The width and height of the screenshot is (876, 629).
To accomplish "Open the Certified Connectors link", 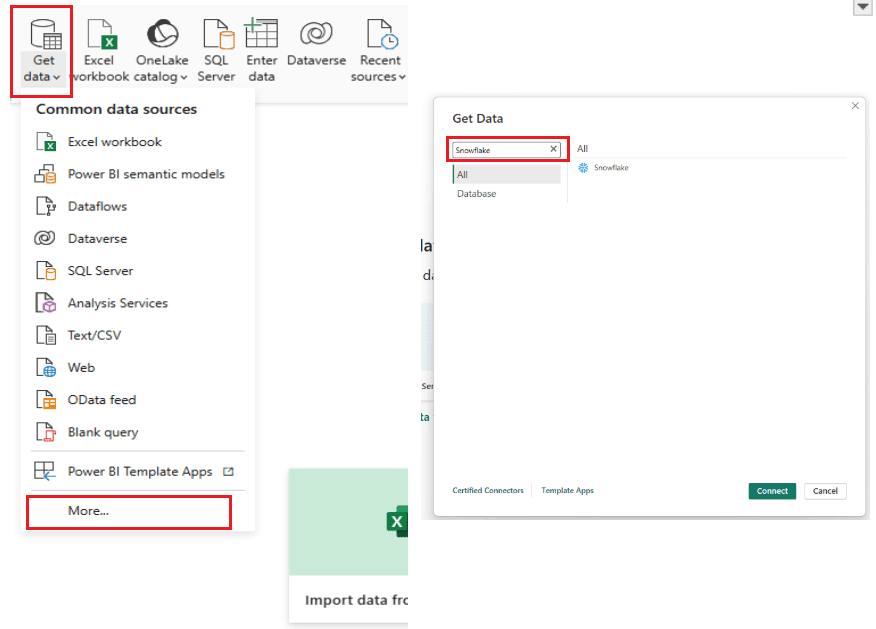I will 488,490.
